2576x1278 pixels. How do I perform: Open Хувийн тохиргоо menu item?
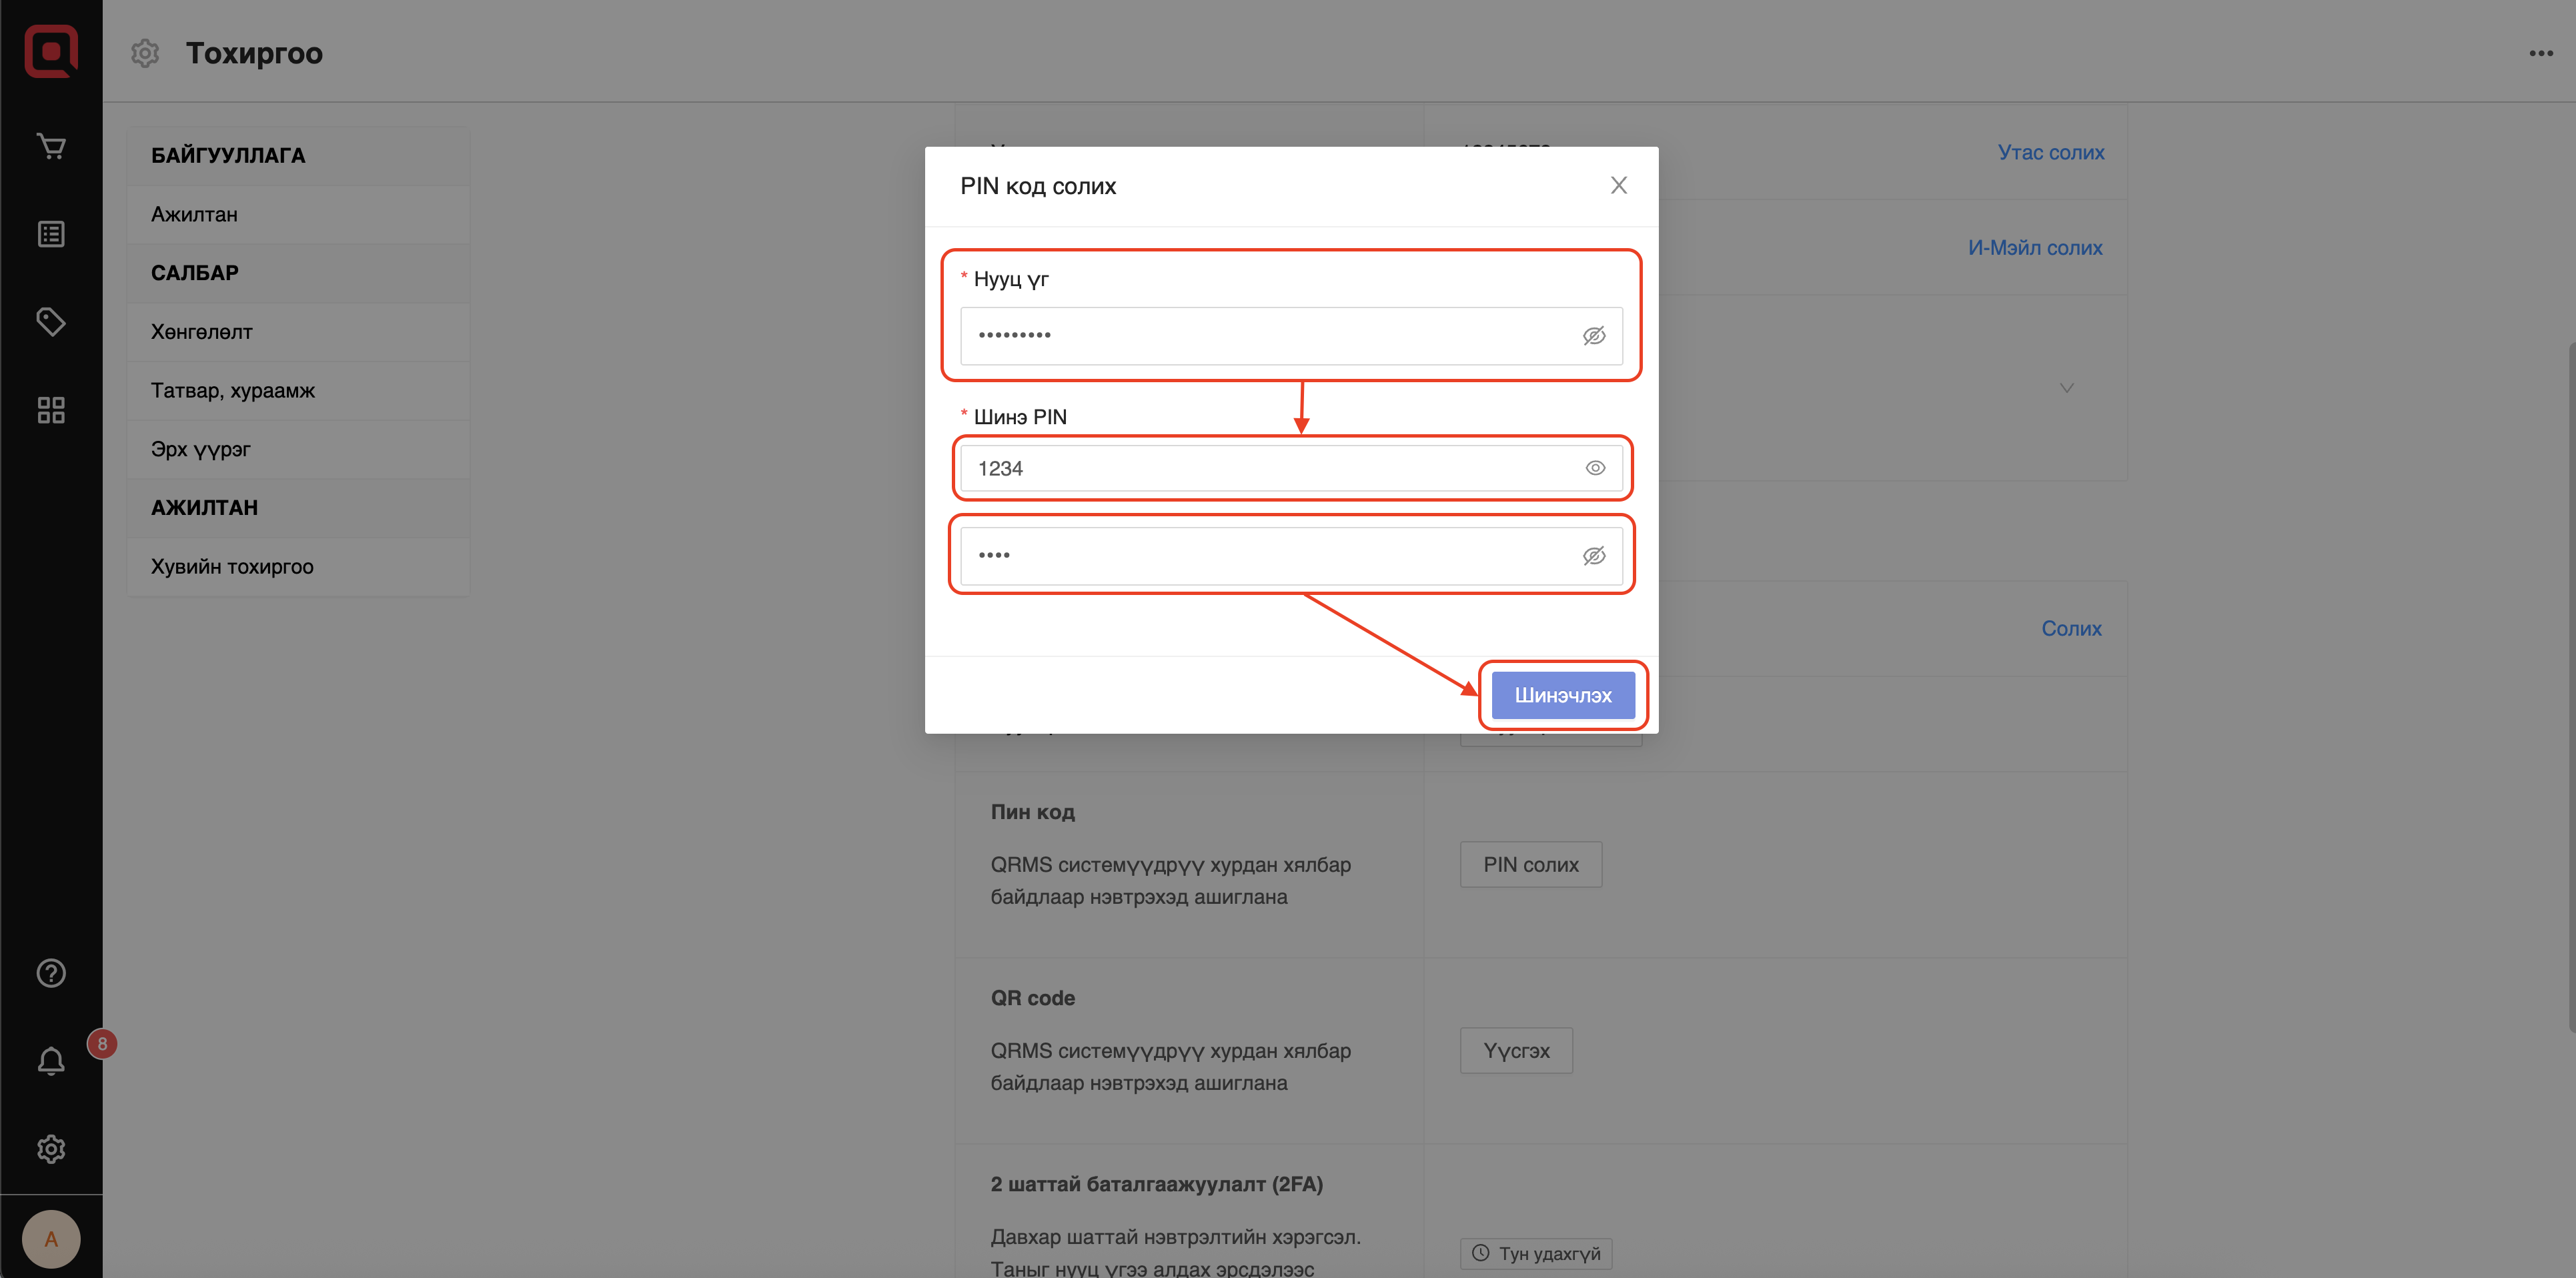pos(232,566)
